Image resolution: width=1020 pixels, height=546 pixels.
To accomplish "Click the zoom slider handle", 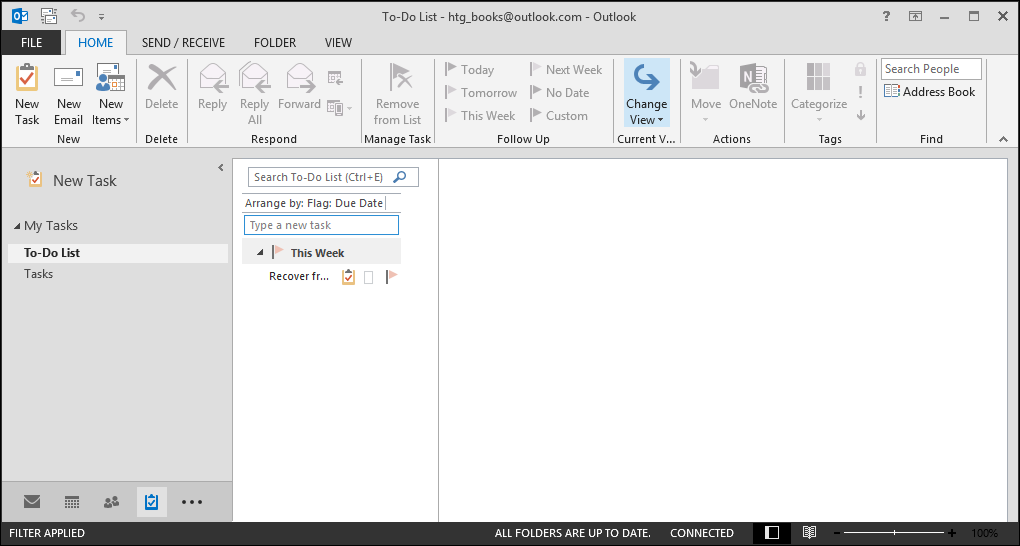I will pyautogui.click(x=894, y=532).
